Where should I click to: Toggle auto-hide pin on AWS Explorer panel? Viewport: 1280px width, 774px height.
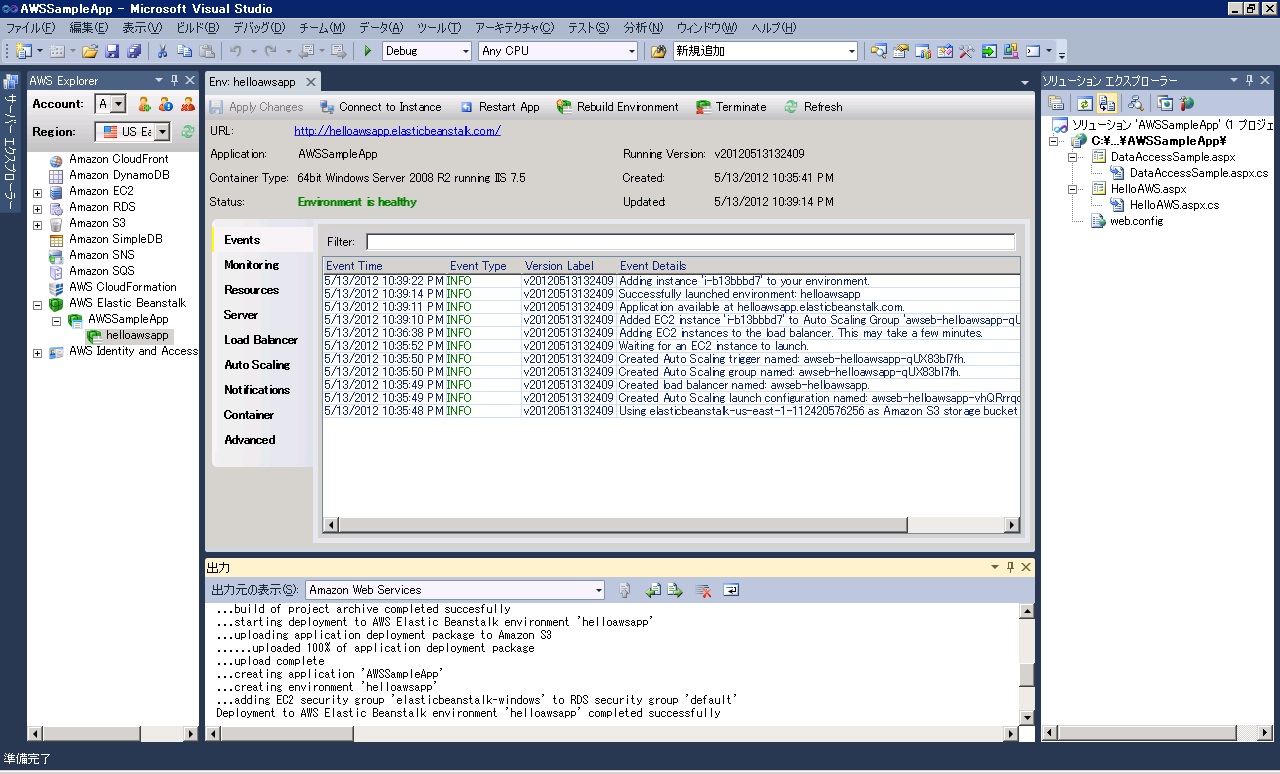point(173,80)
